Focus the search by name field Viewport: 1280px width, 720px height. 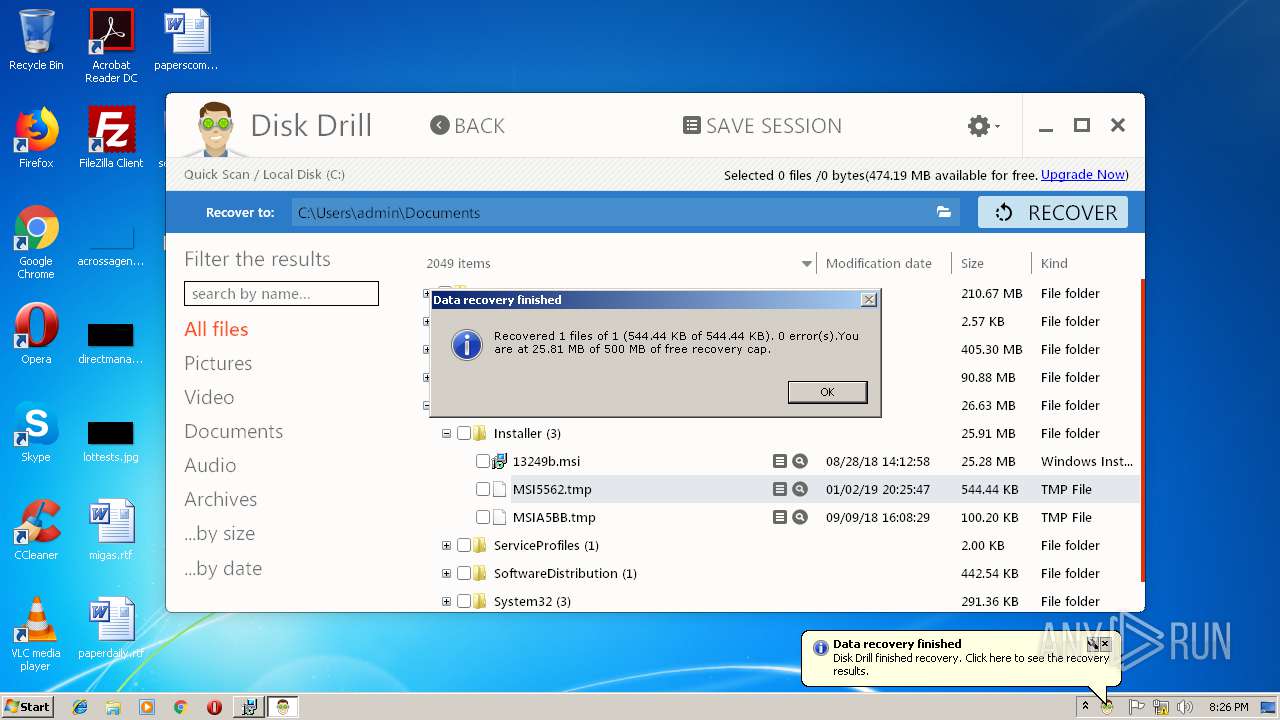(x=281, y=294)
